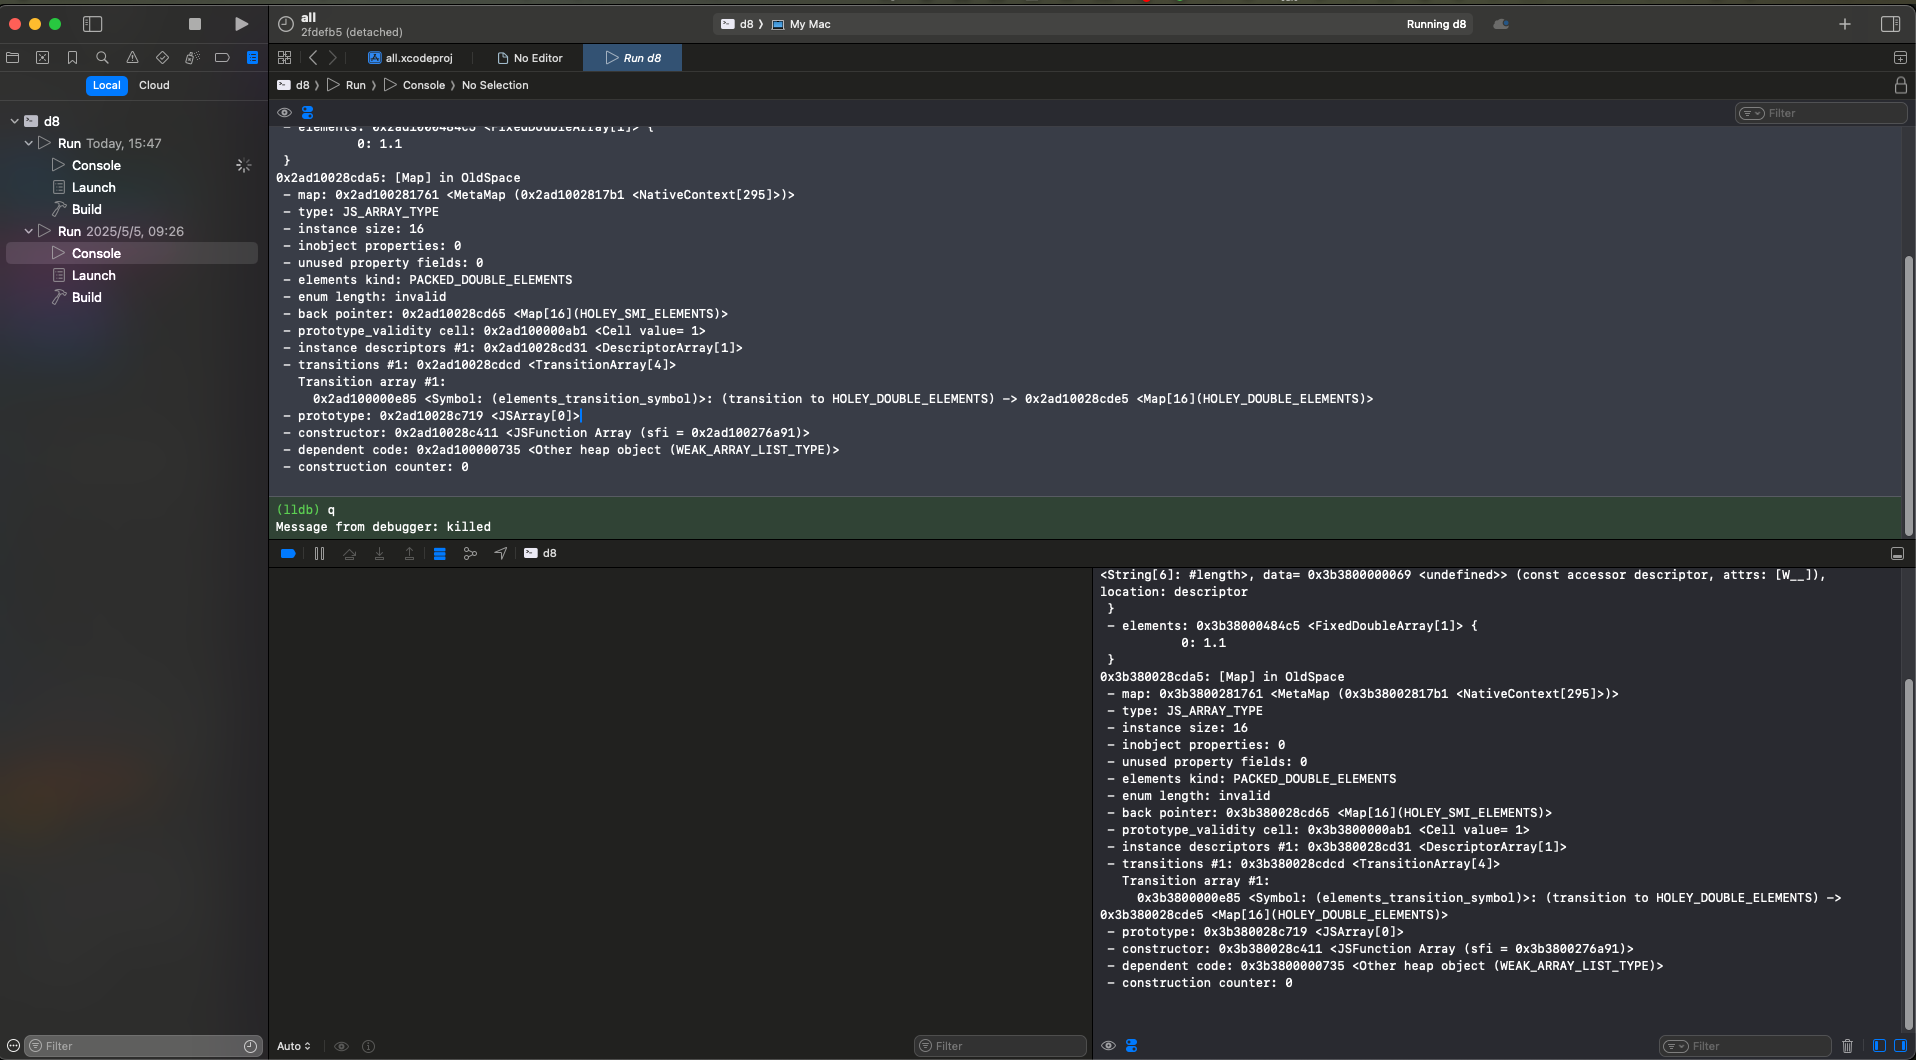Click the Run breadcrumb in jump bar
The height and width of the screenshot is (1060, 1916).
tap(346, 85)
